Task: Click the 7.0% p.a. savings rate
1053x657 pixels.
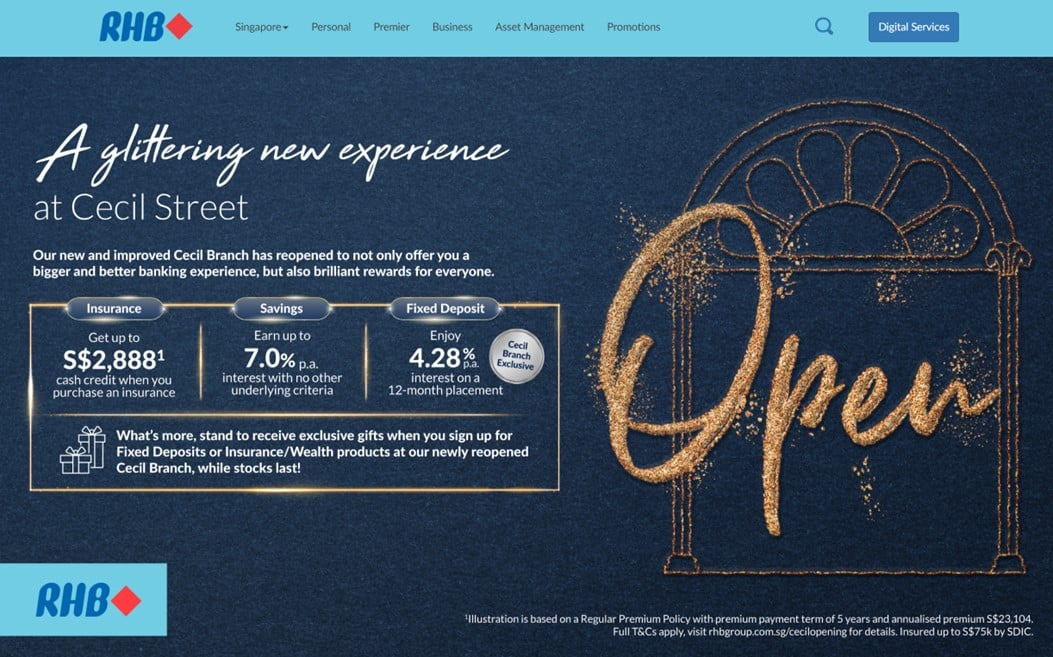Action: [281, 357]
